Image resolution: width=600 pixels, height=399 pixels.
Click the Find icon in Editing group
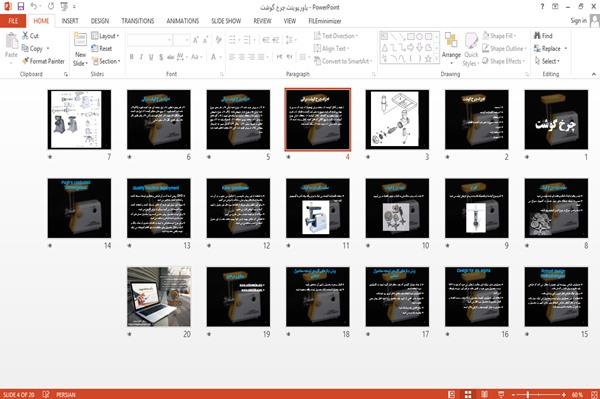(x=538, y=36)
